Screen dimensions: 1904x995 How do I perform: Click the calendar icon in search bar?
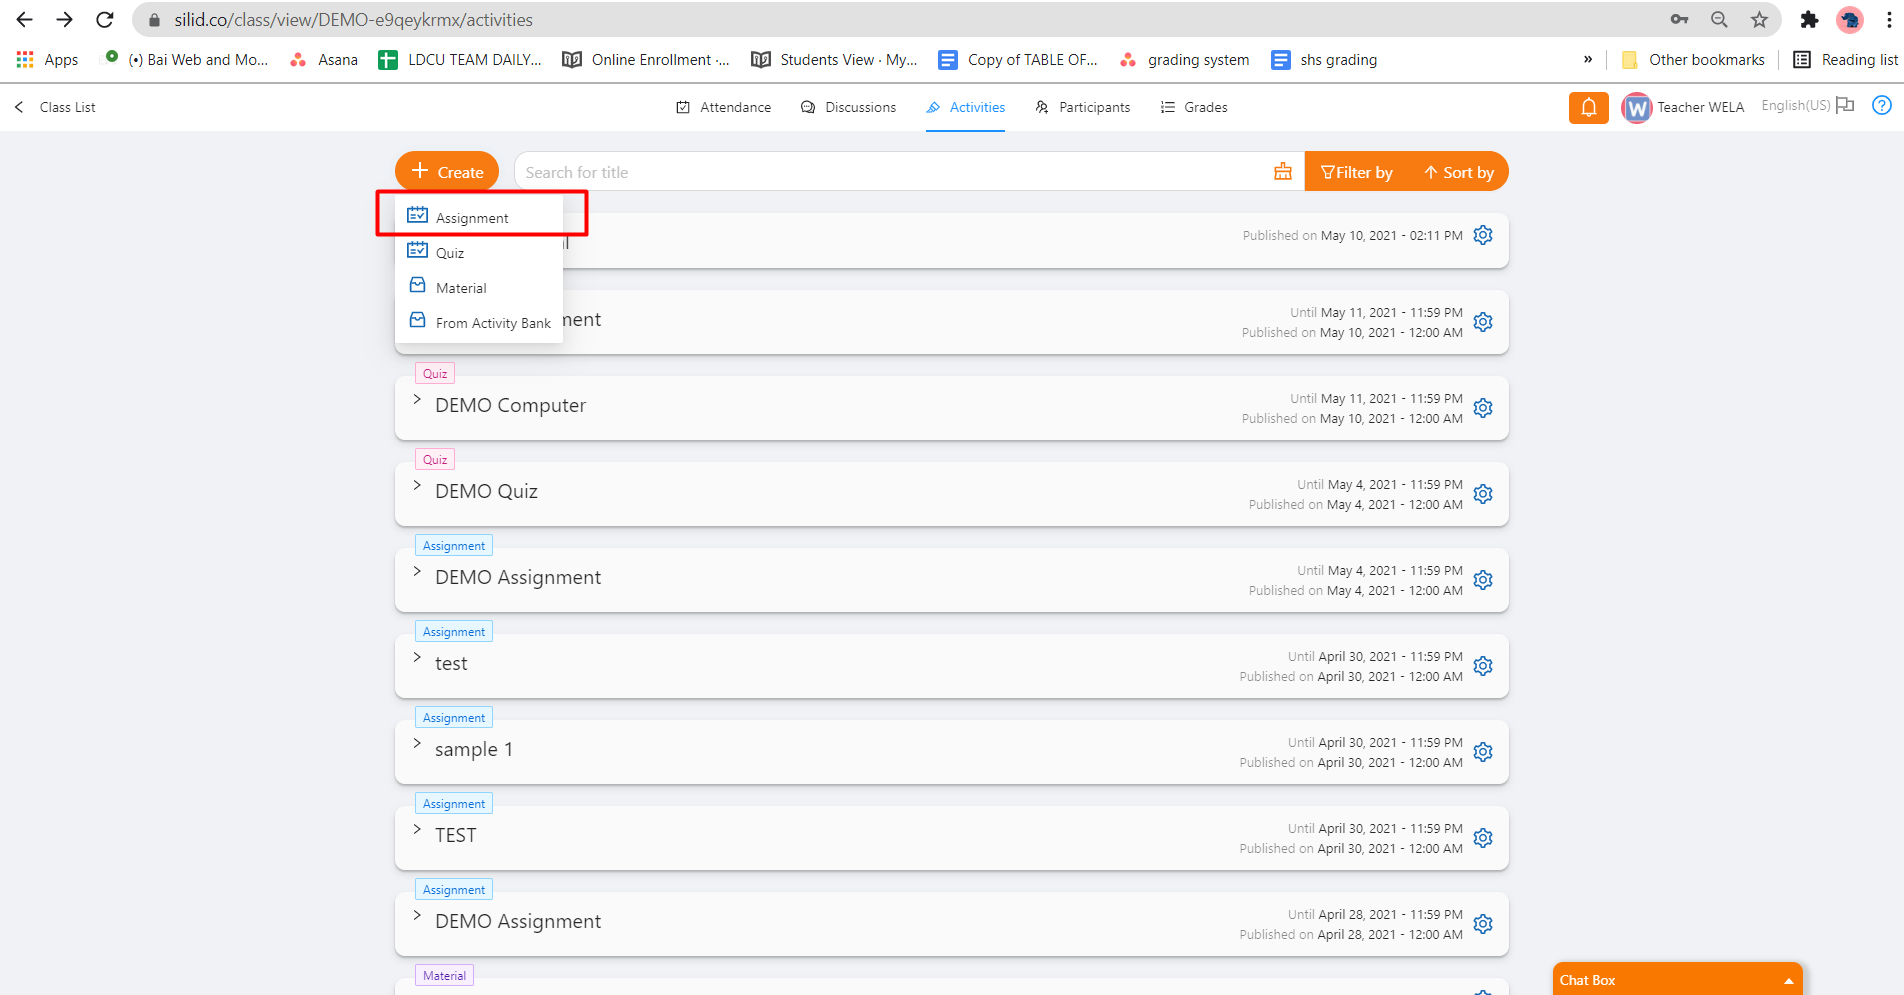(x=1282, y=172)
